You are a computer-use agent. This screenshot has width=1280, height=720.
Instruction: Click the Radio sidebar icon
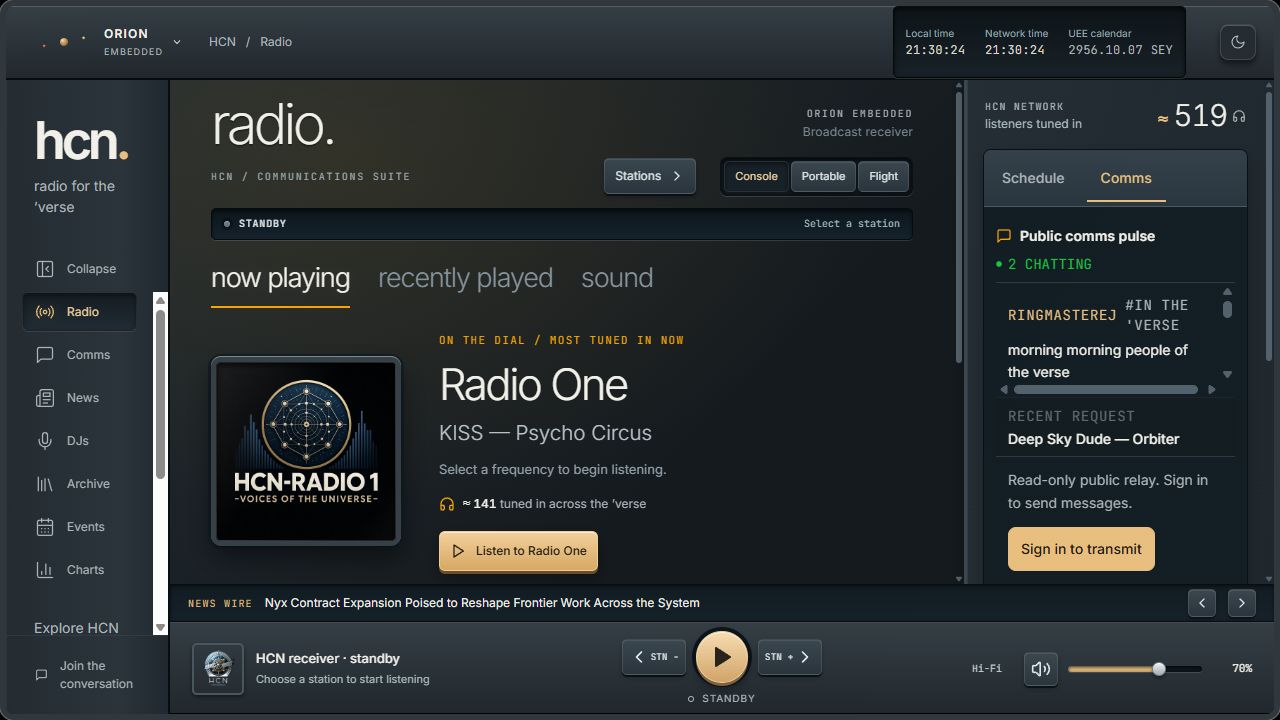click(x=45, y=312)
